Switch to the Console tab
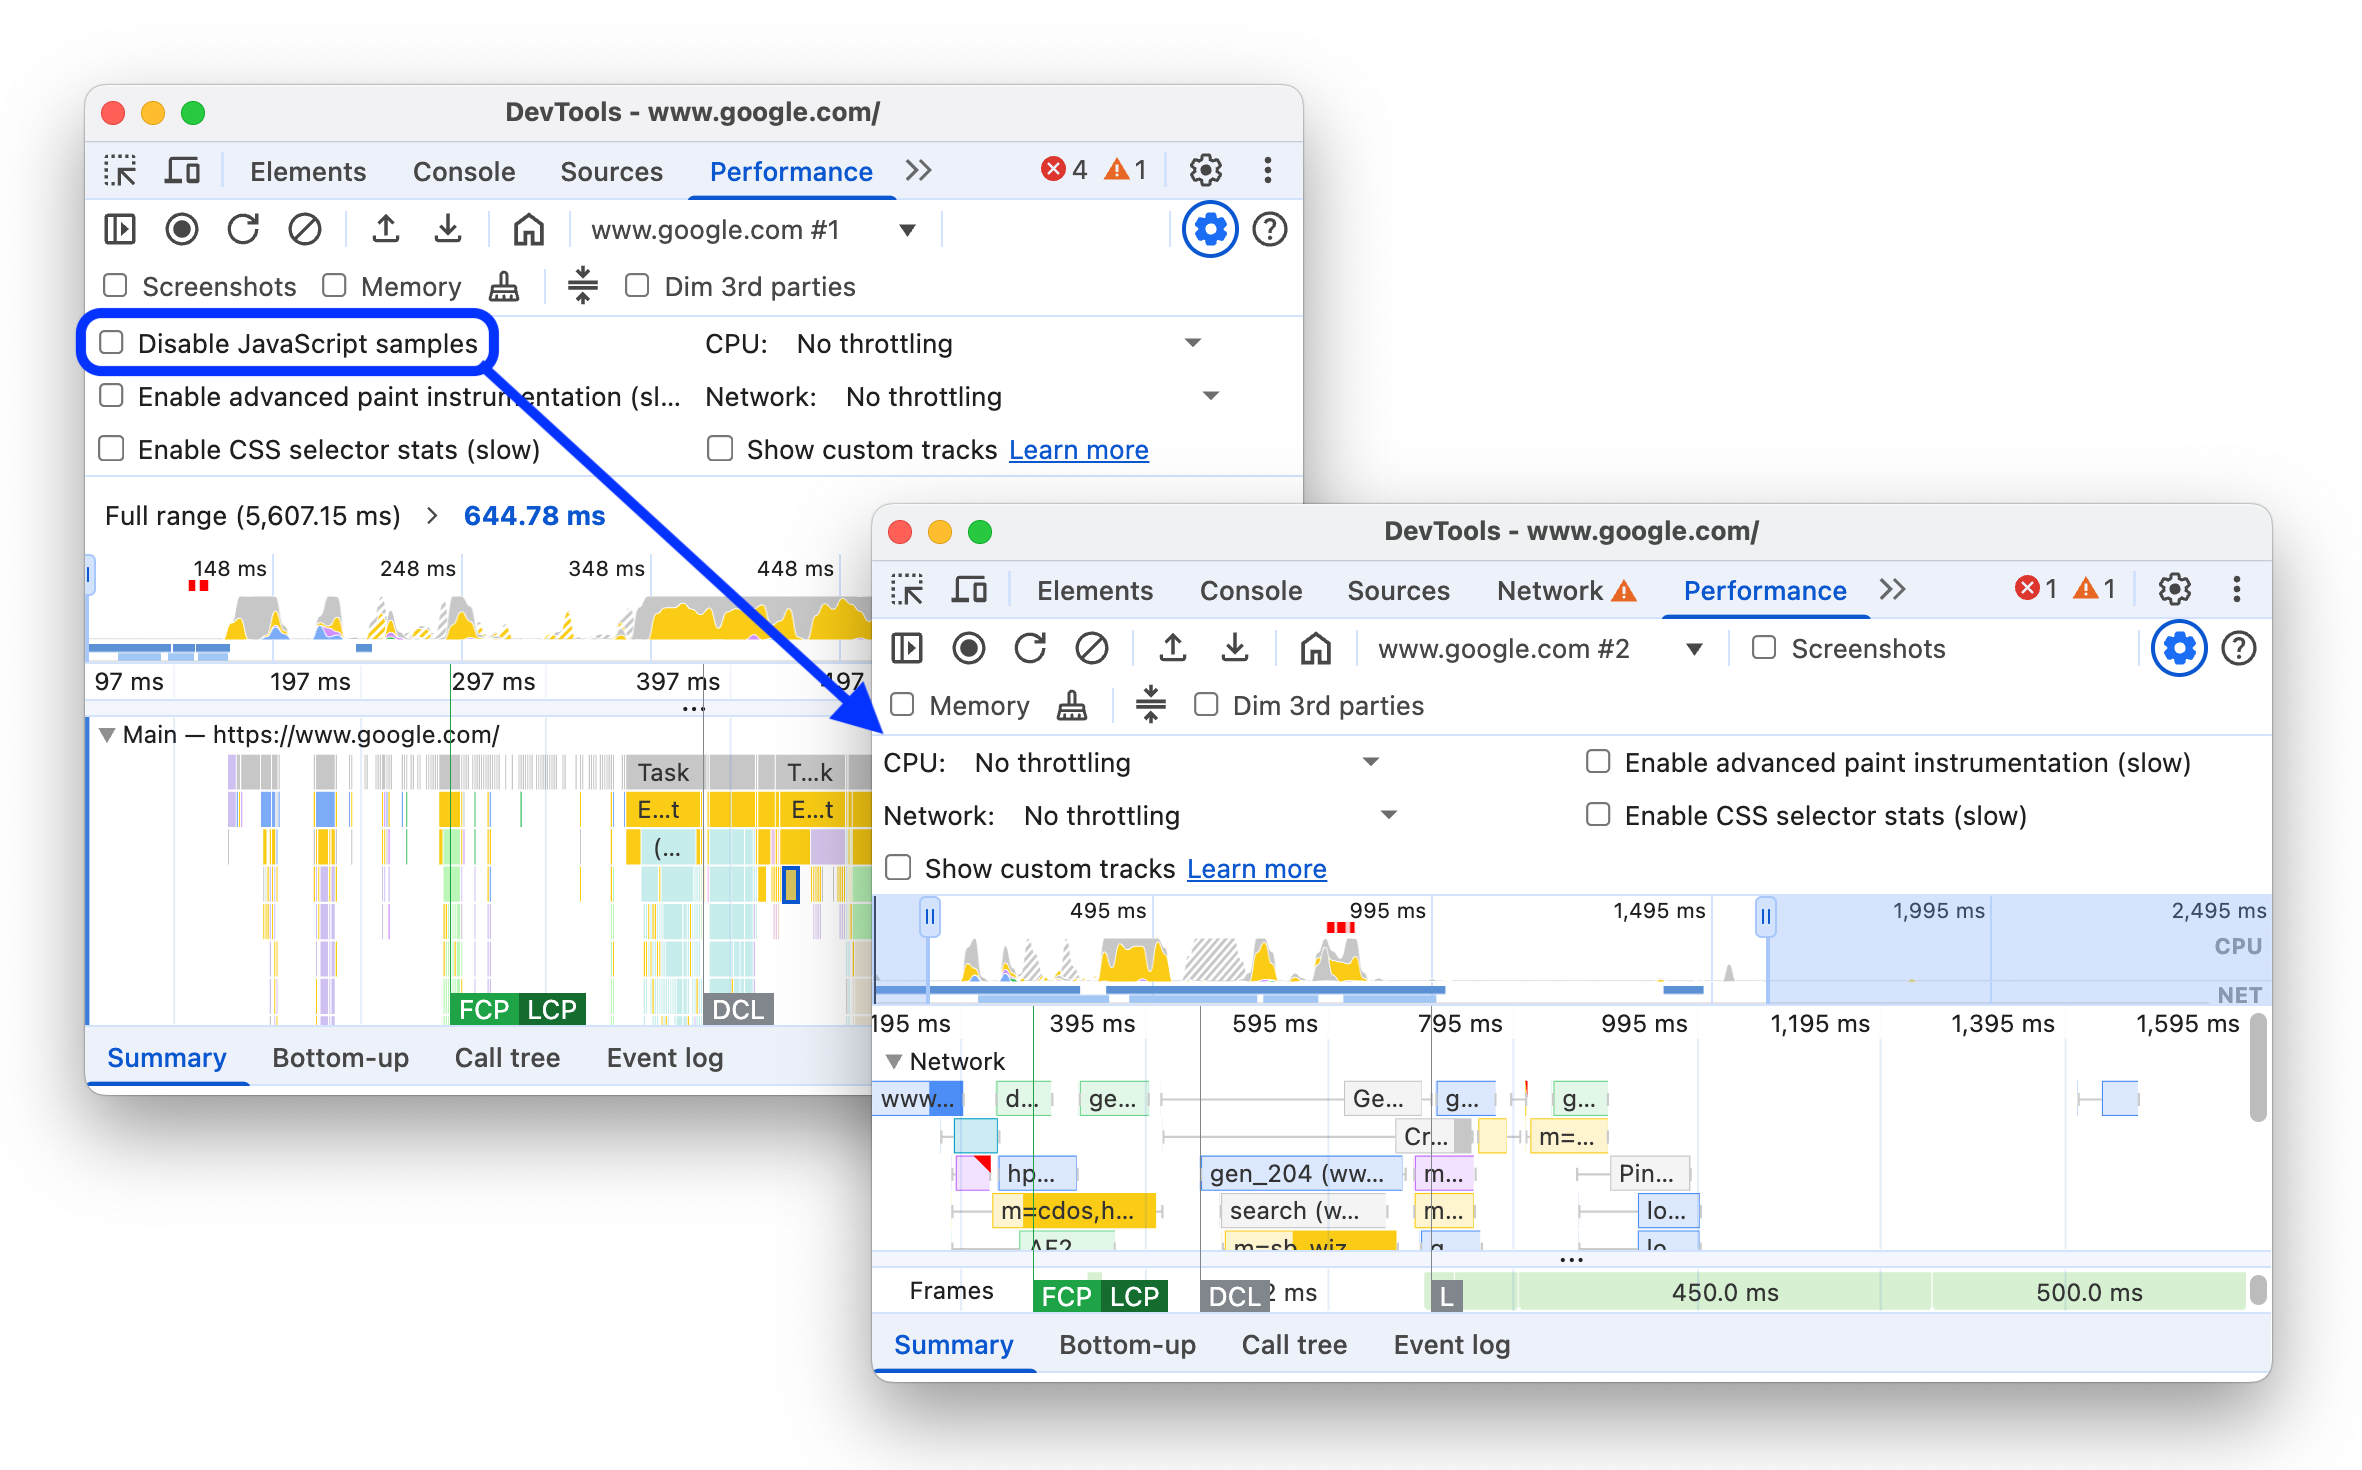The width and height of the screenshot is (2362, 1470). 1251,590
